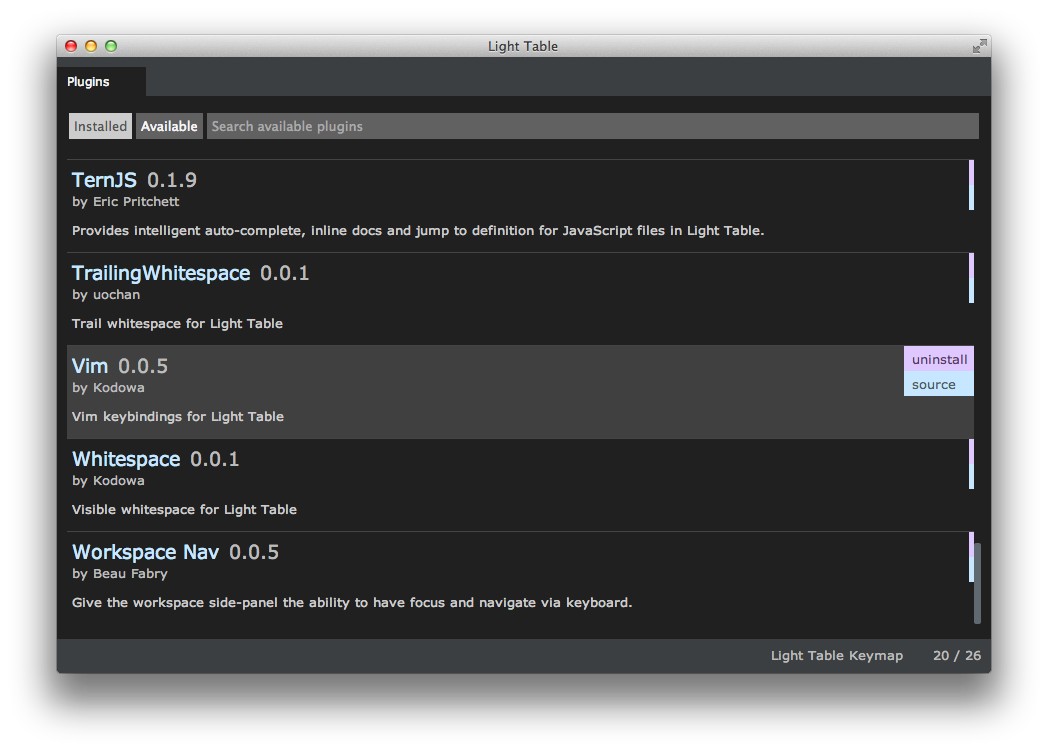
Task: Show the Installed plugins list
Action: click(100, 126)
